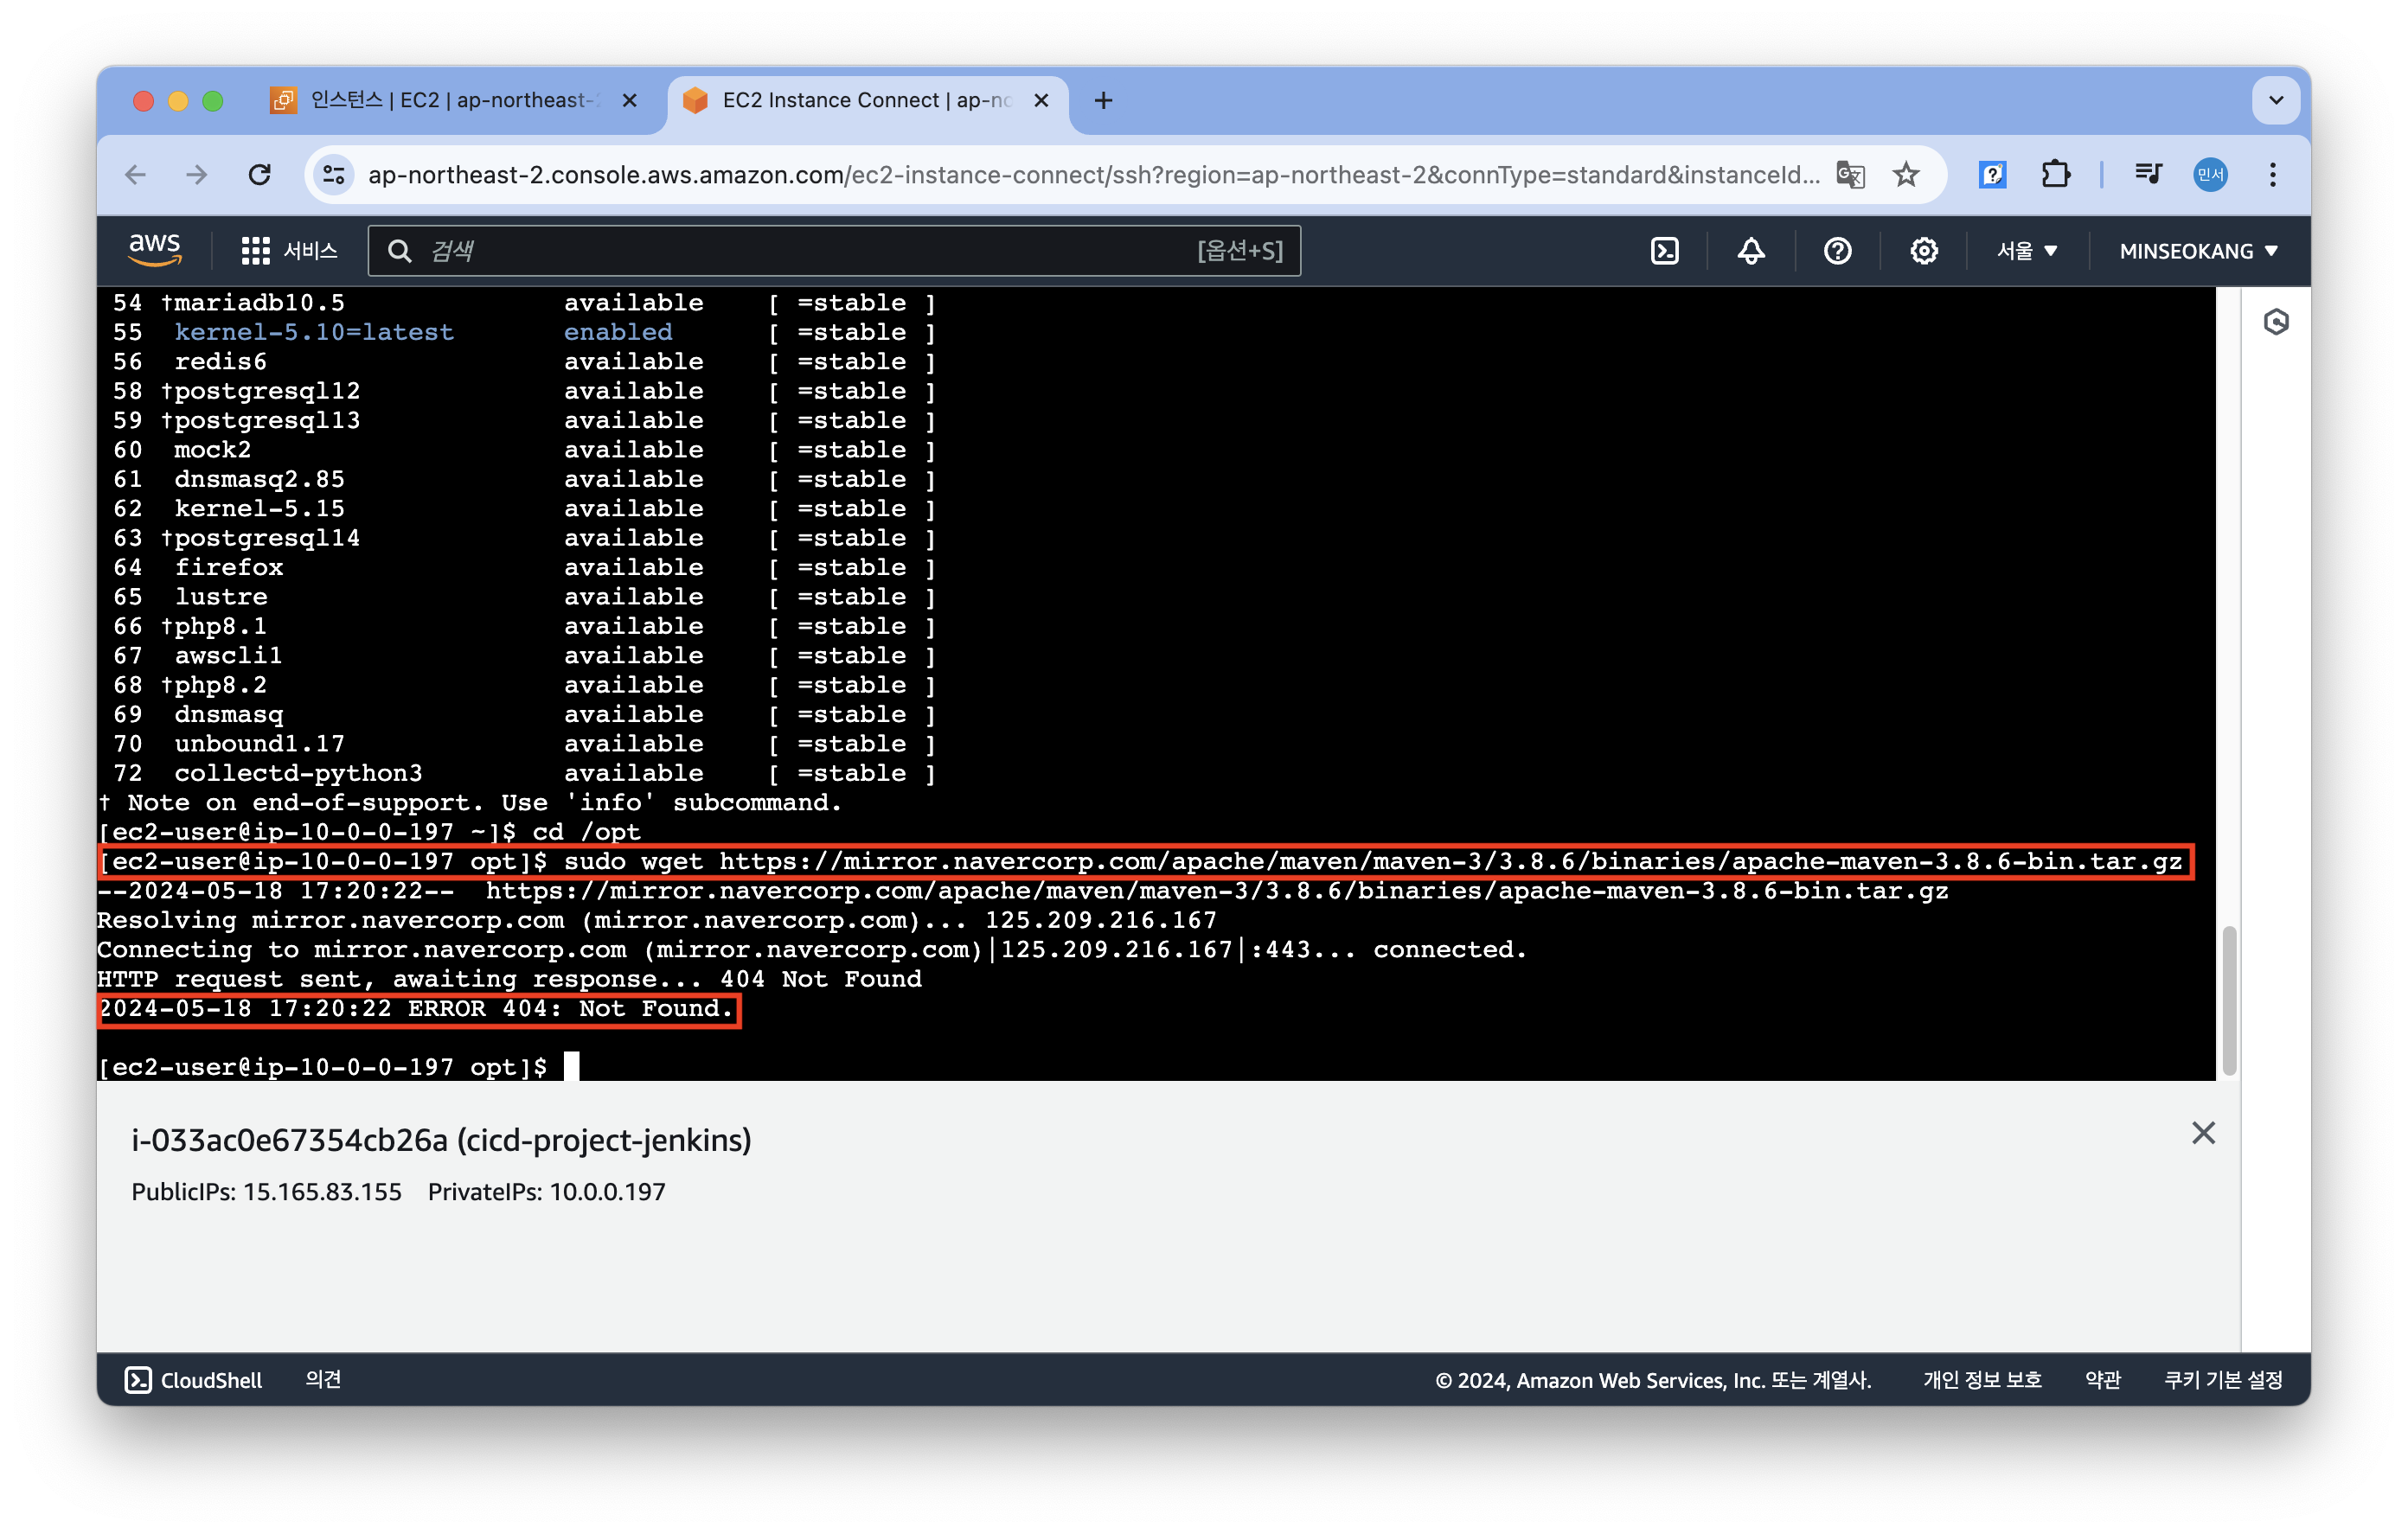
Task: Focus the AWS 검색 search field
Action: pyautogui.click(x=800, y=251)
